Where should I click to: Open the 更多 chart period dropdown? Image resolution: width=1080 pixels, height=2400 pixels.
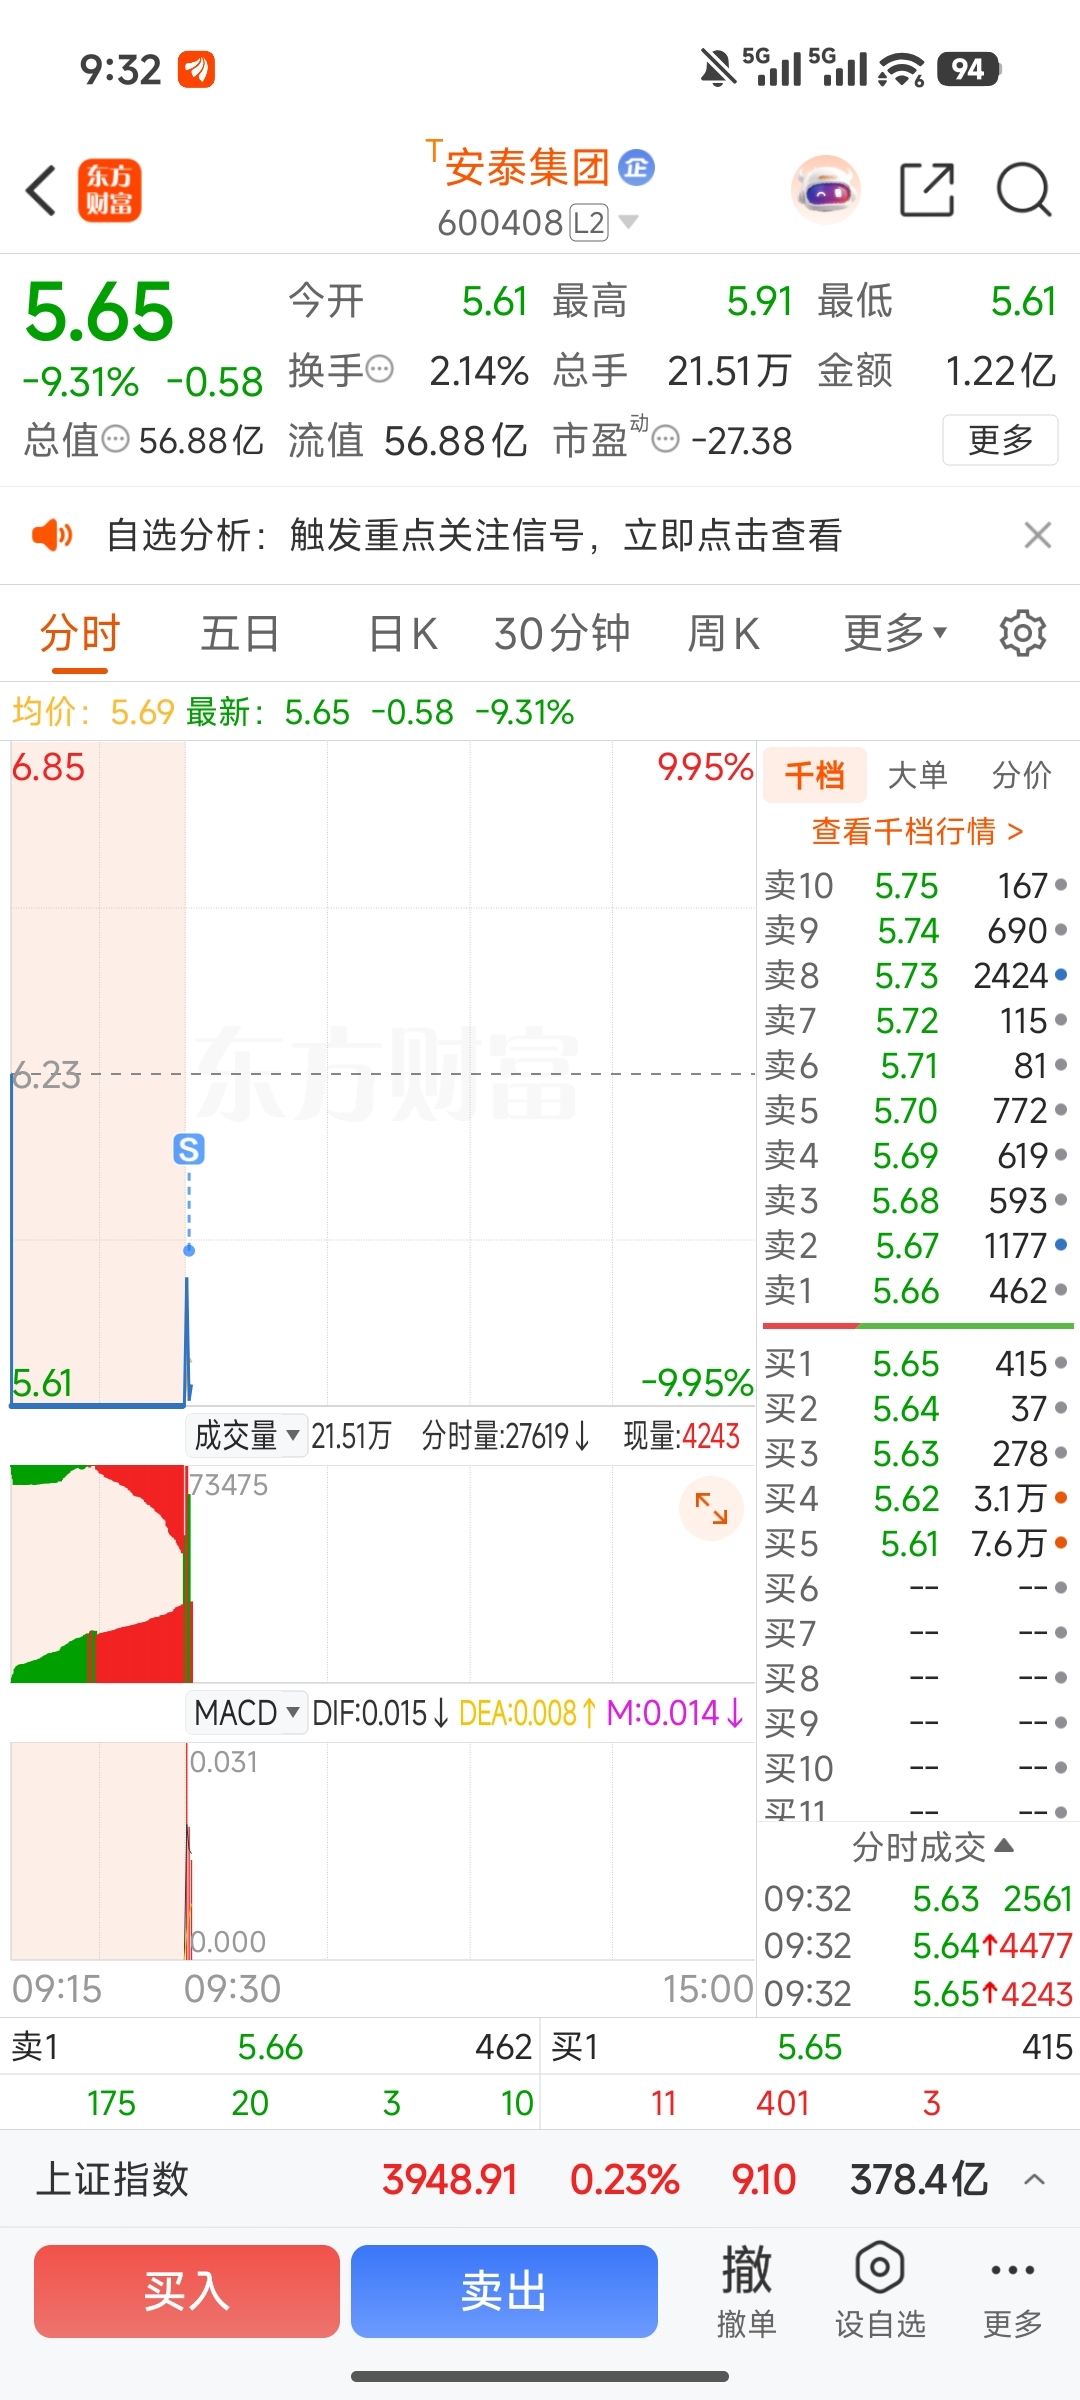[x=895, y=633]
